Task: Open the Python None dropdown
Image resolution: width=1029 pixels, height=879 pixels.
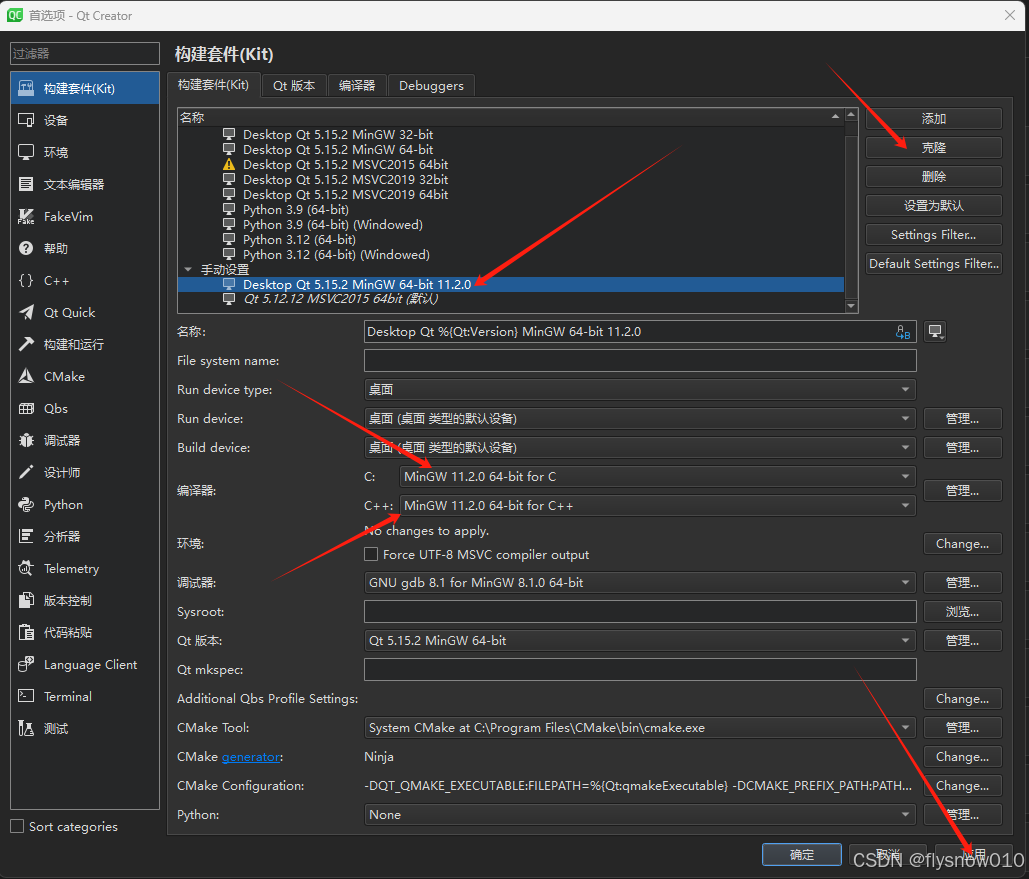Action: tap(640, 814)
